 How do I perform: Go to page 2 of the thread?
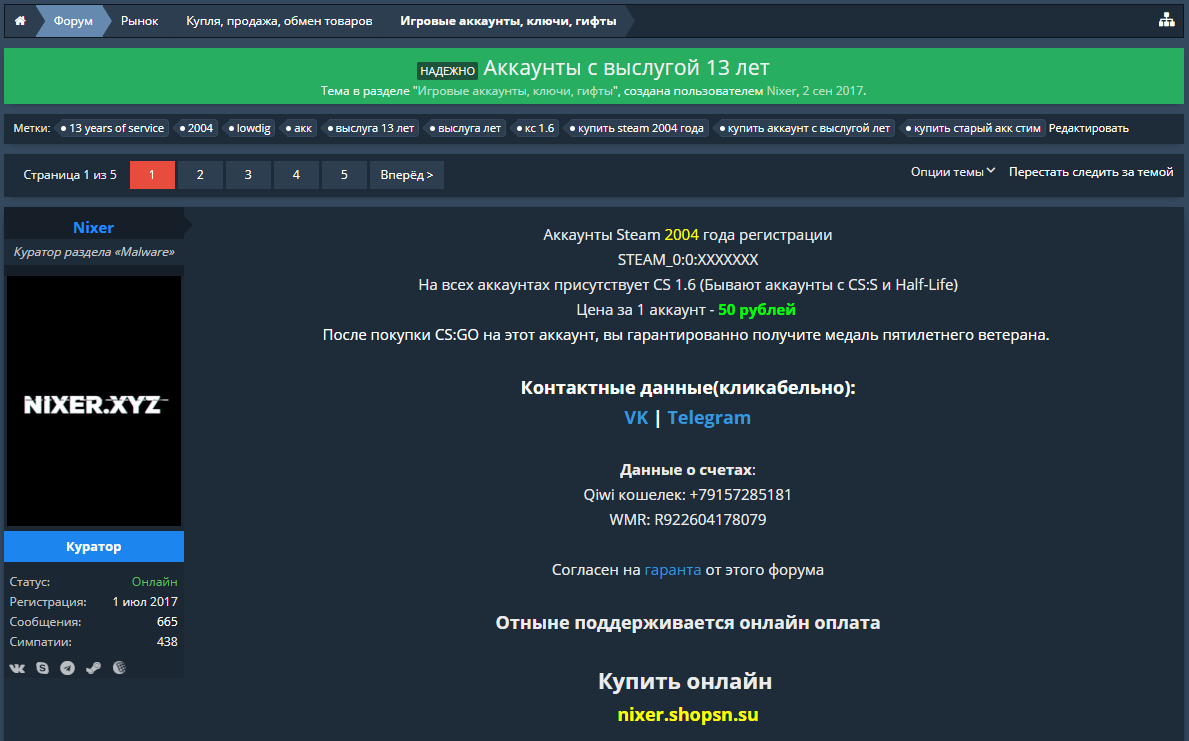(x=200, y=175)
